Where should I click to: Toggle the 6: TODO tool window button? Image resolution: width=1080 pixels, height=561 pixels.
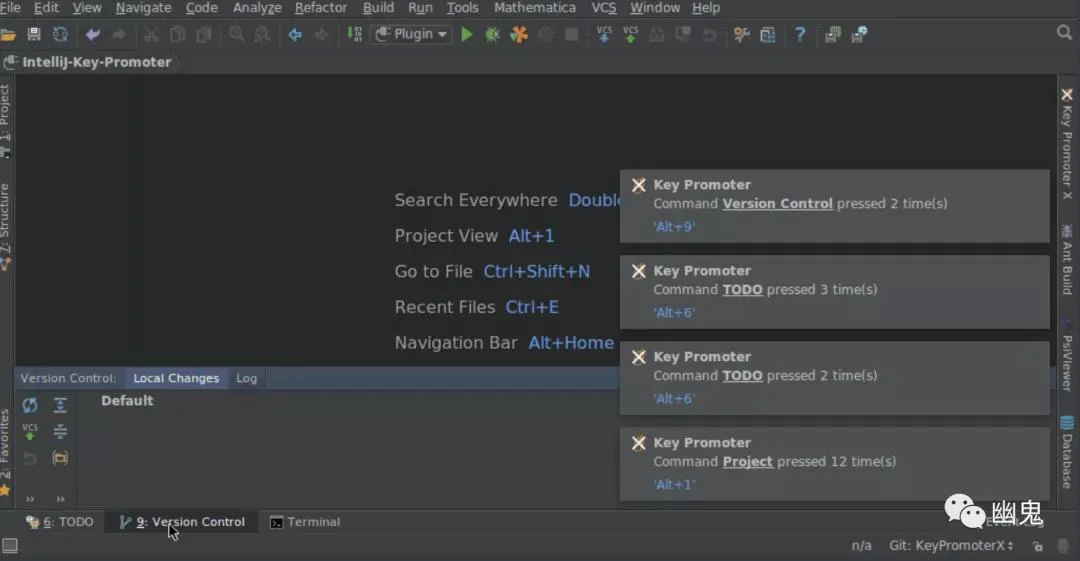(x=60, y=522)
